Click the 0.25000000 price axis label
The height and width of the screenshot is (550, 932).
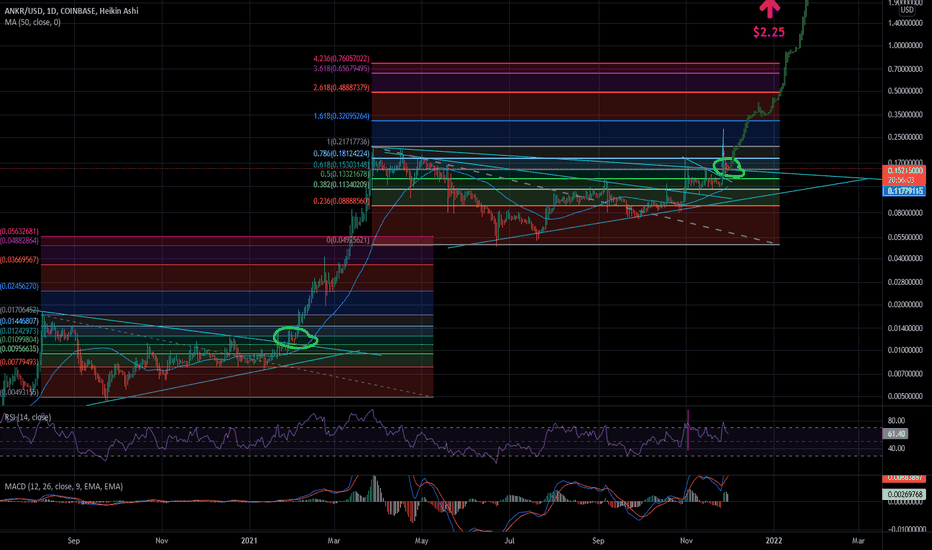(905, 137)
